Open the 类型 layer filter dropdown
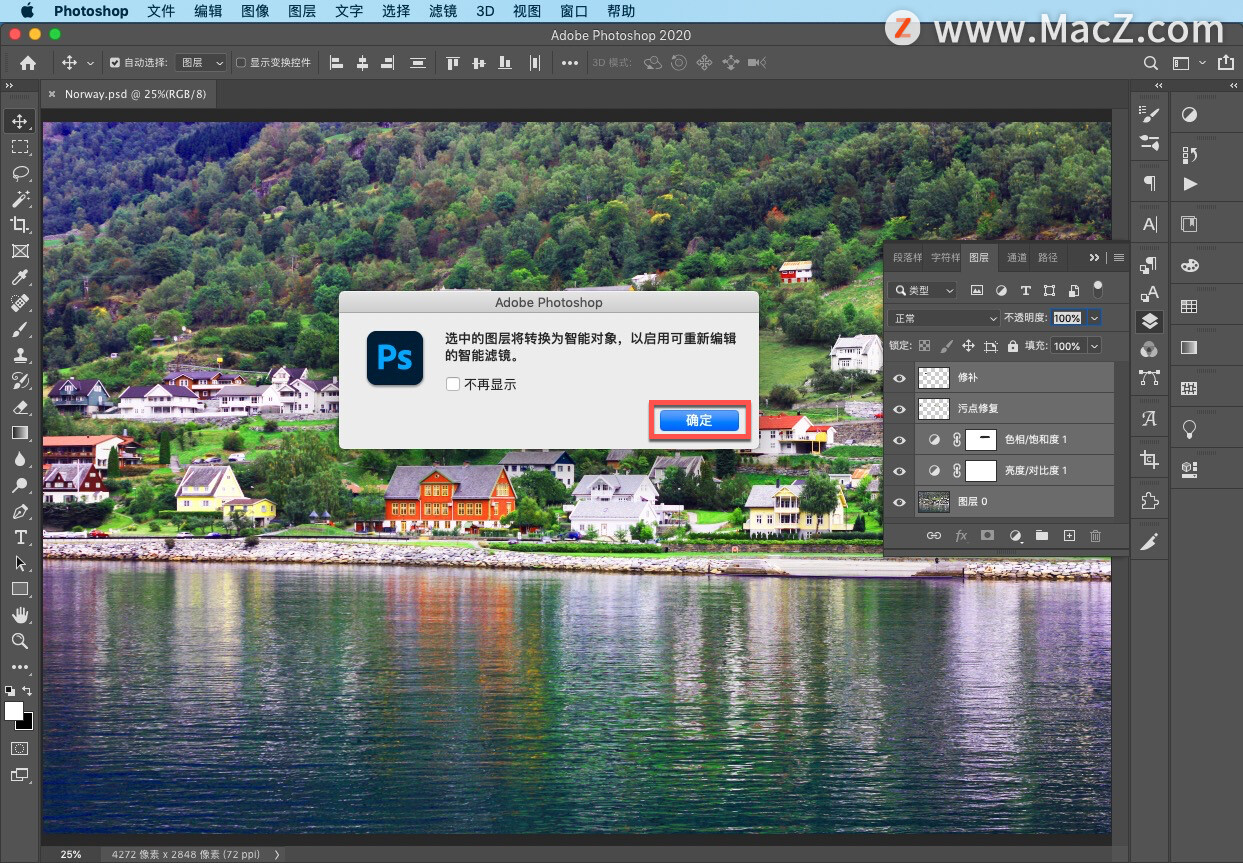1243x863 pixels. (922, 290)
